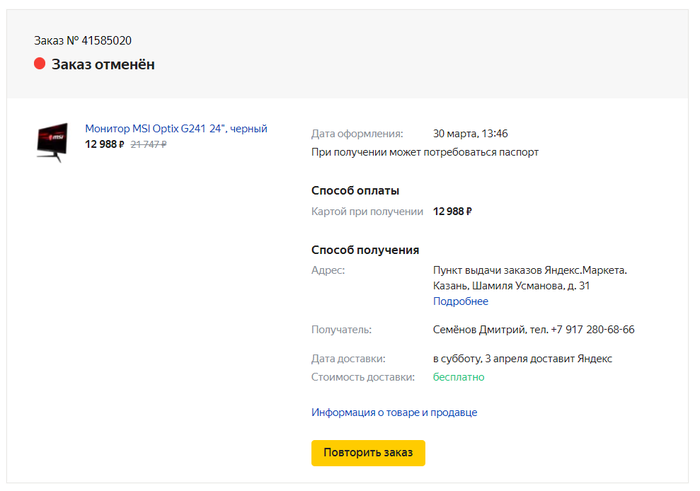Click the crossed-out old price 21 747 ₽
The height and width of the screenshot is (491, 700).
pos(148,145)
